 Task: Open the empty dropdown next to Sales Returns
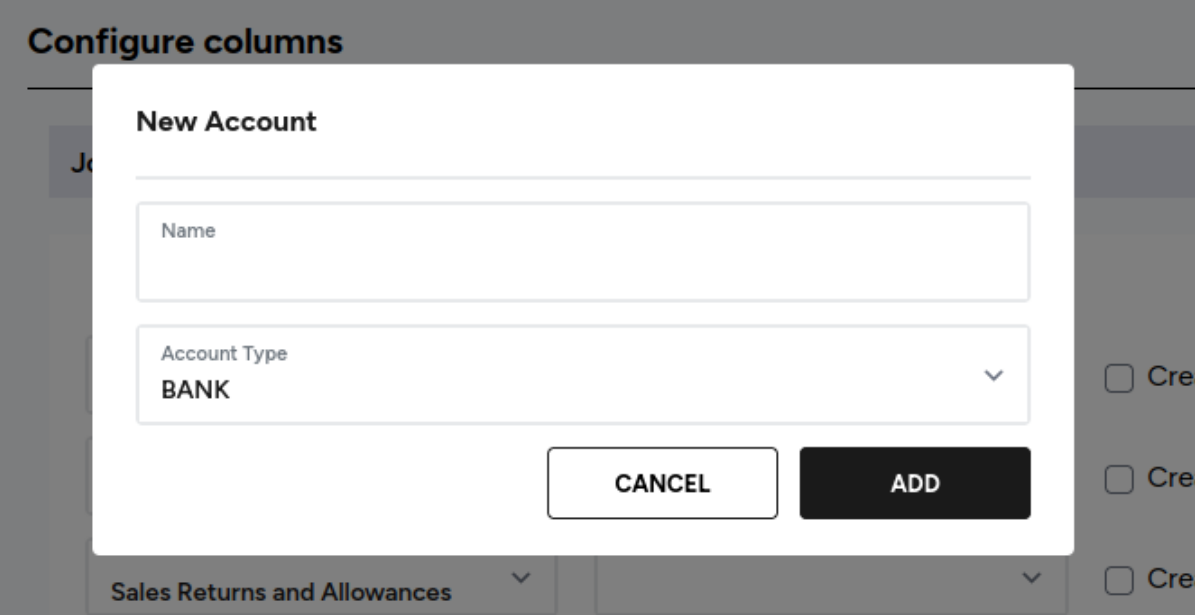pyautogui.click(x=831, y=585)
